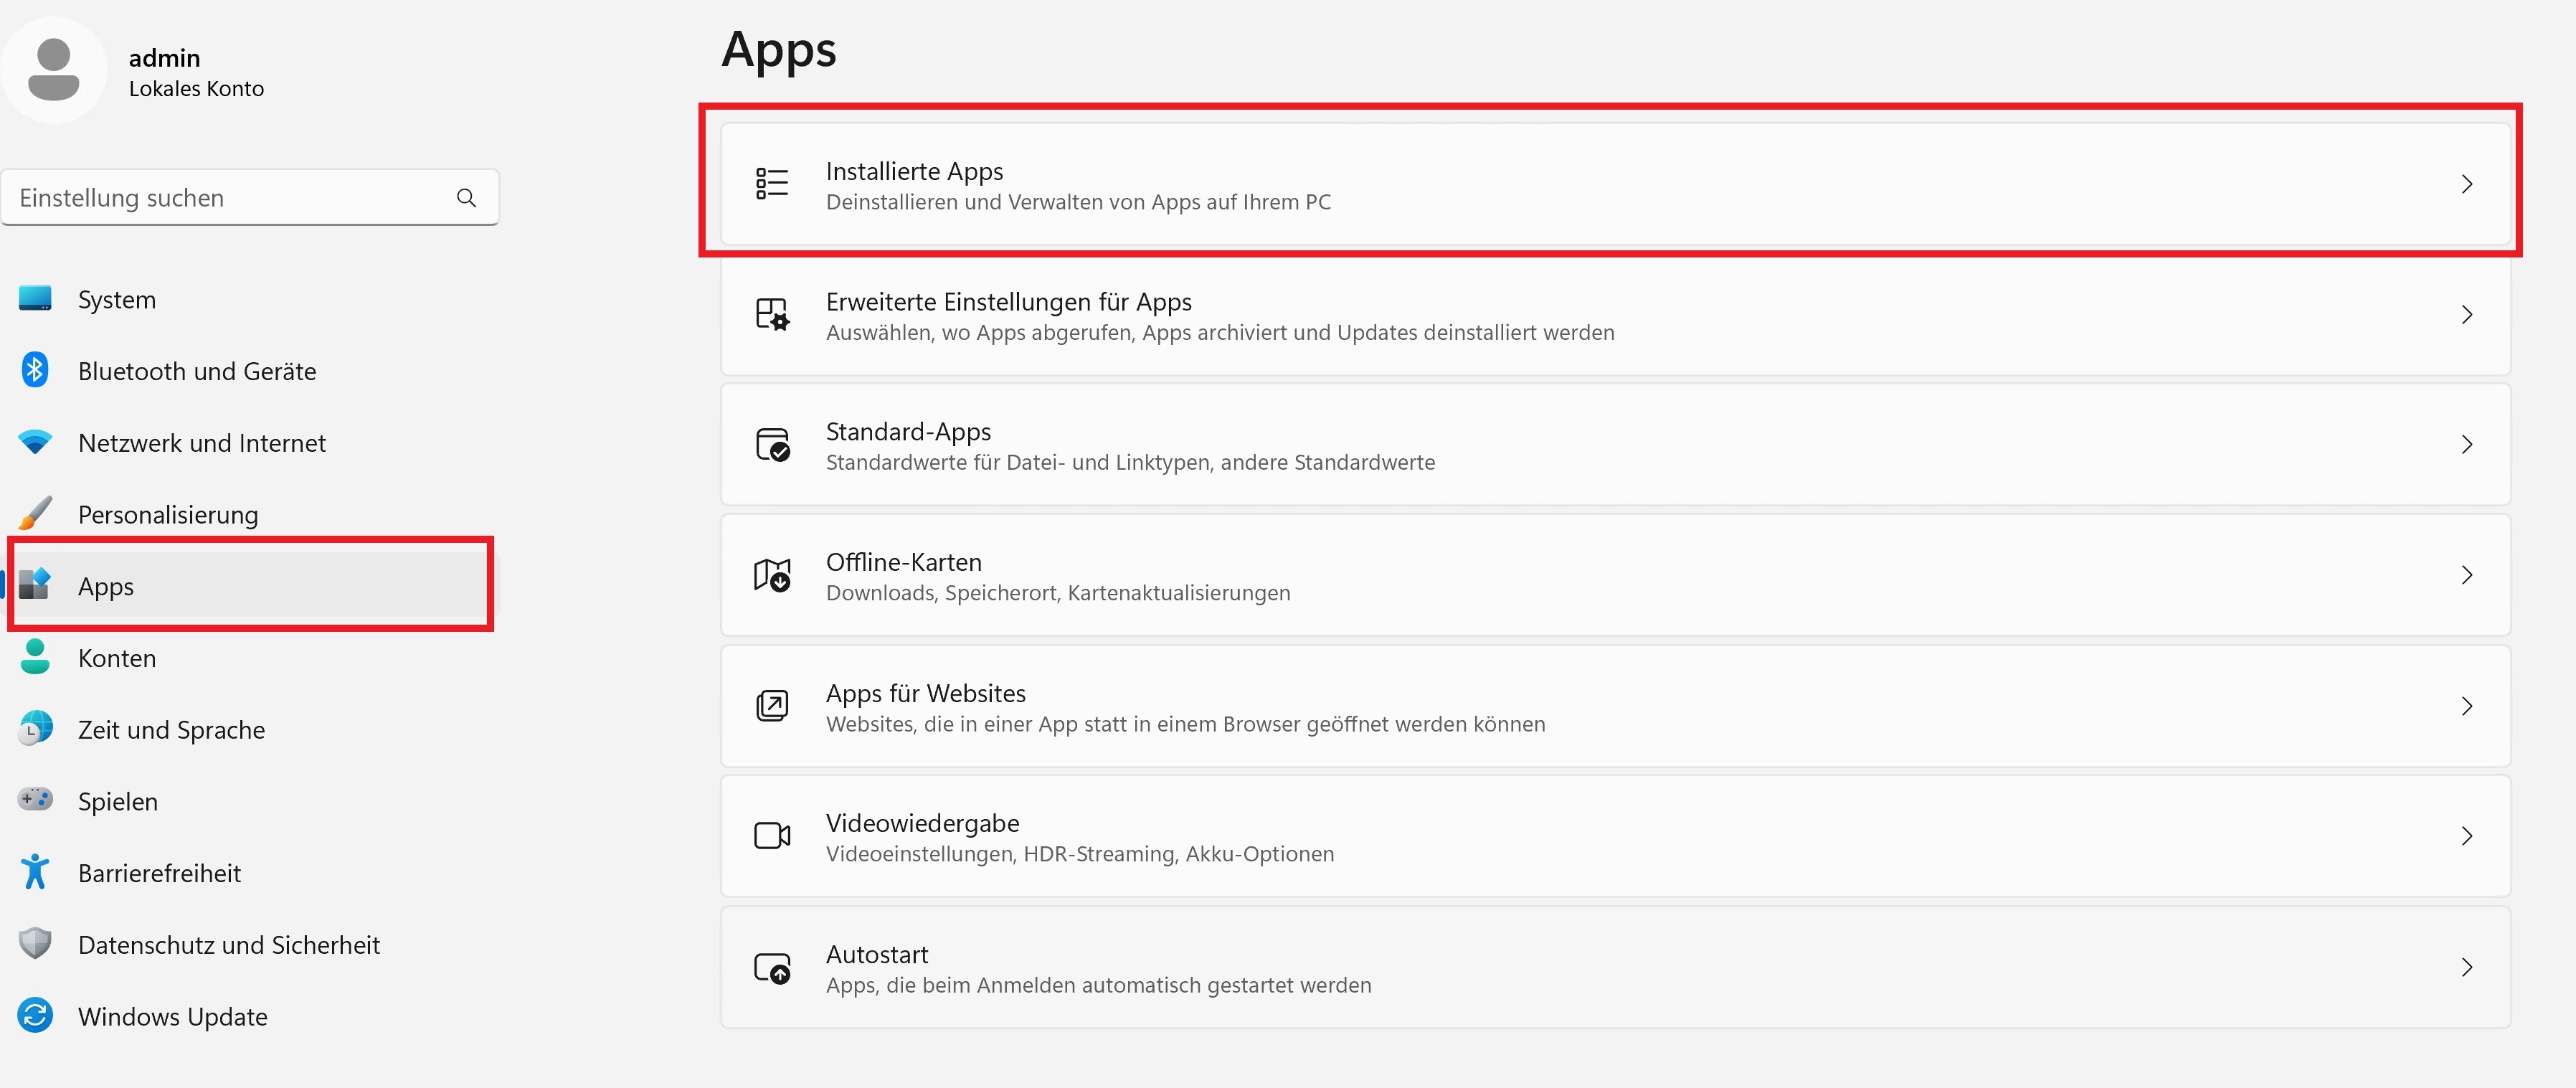The width and height of the screenshot is (2576, 1088).
Task: Expand the Standard-Apps row chevron
Action: (x=2467, y=445)
